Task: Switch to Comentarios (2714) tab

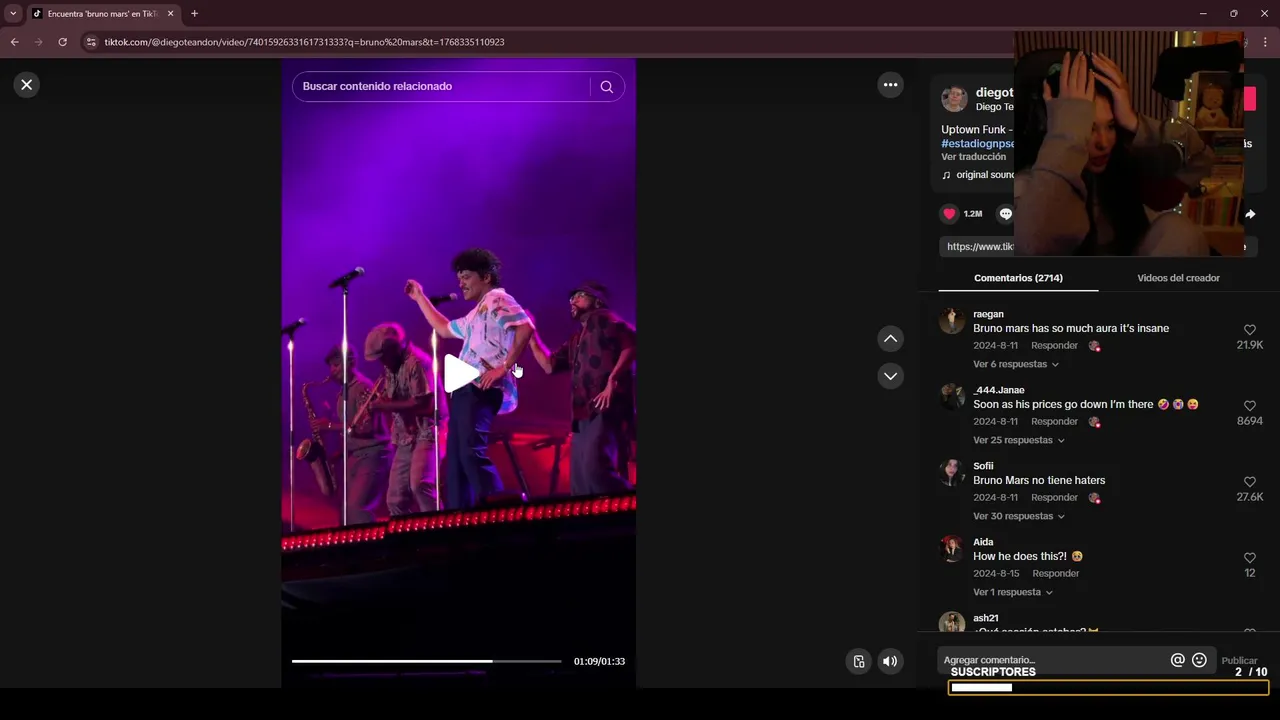Action: (1018, 278)
